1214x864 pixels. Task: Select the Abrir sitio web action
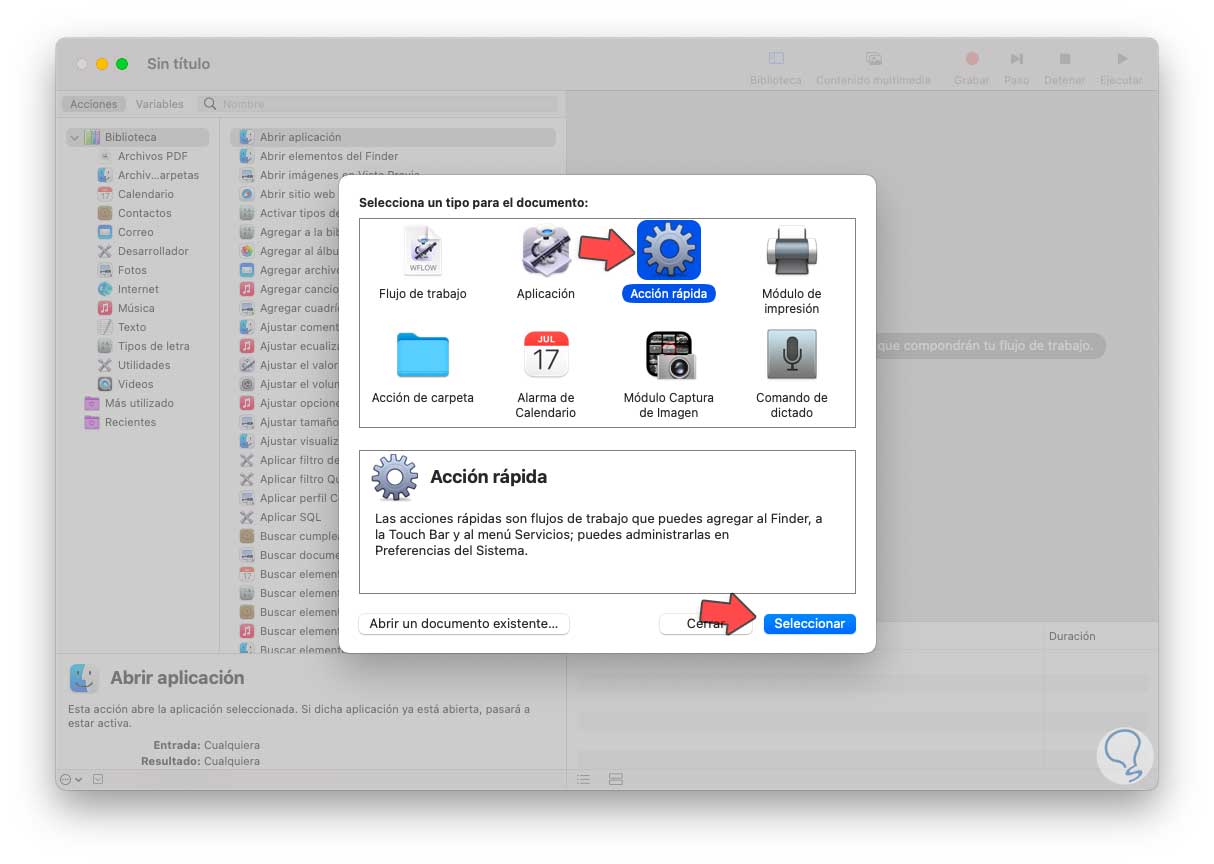click(x=297, y=194)
